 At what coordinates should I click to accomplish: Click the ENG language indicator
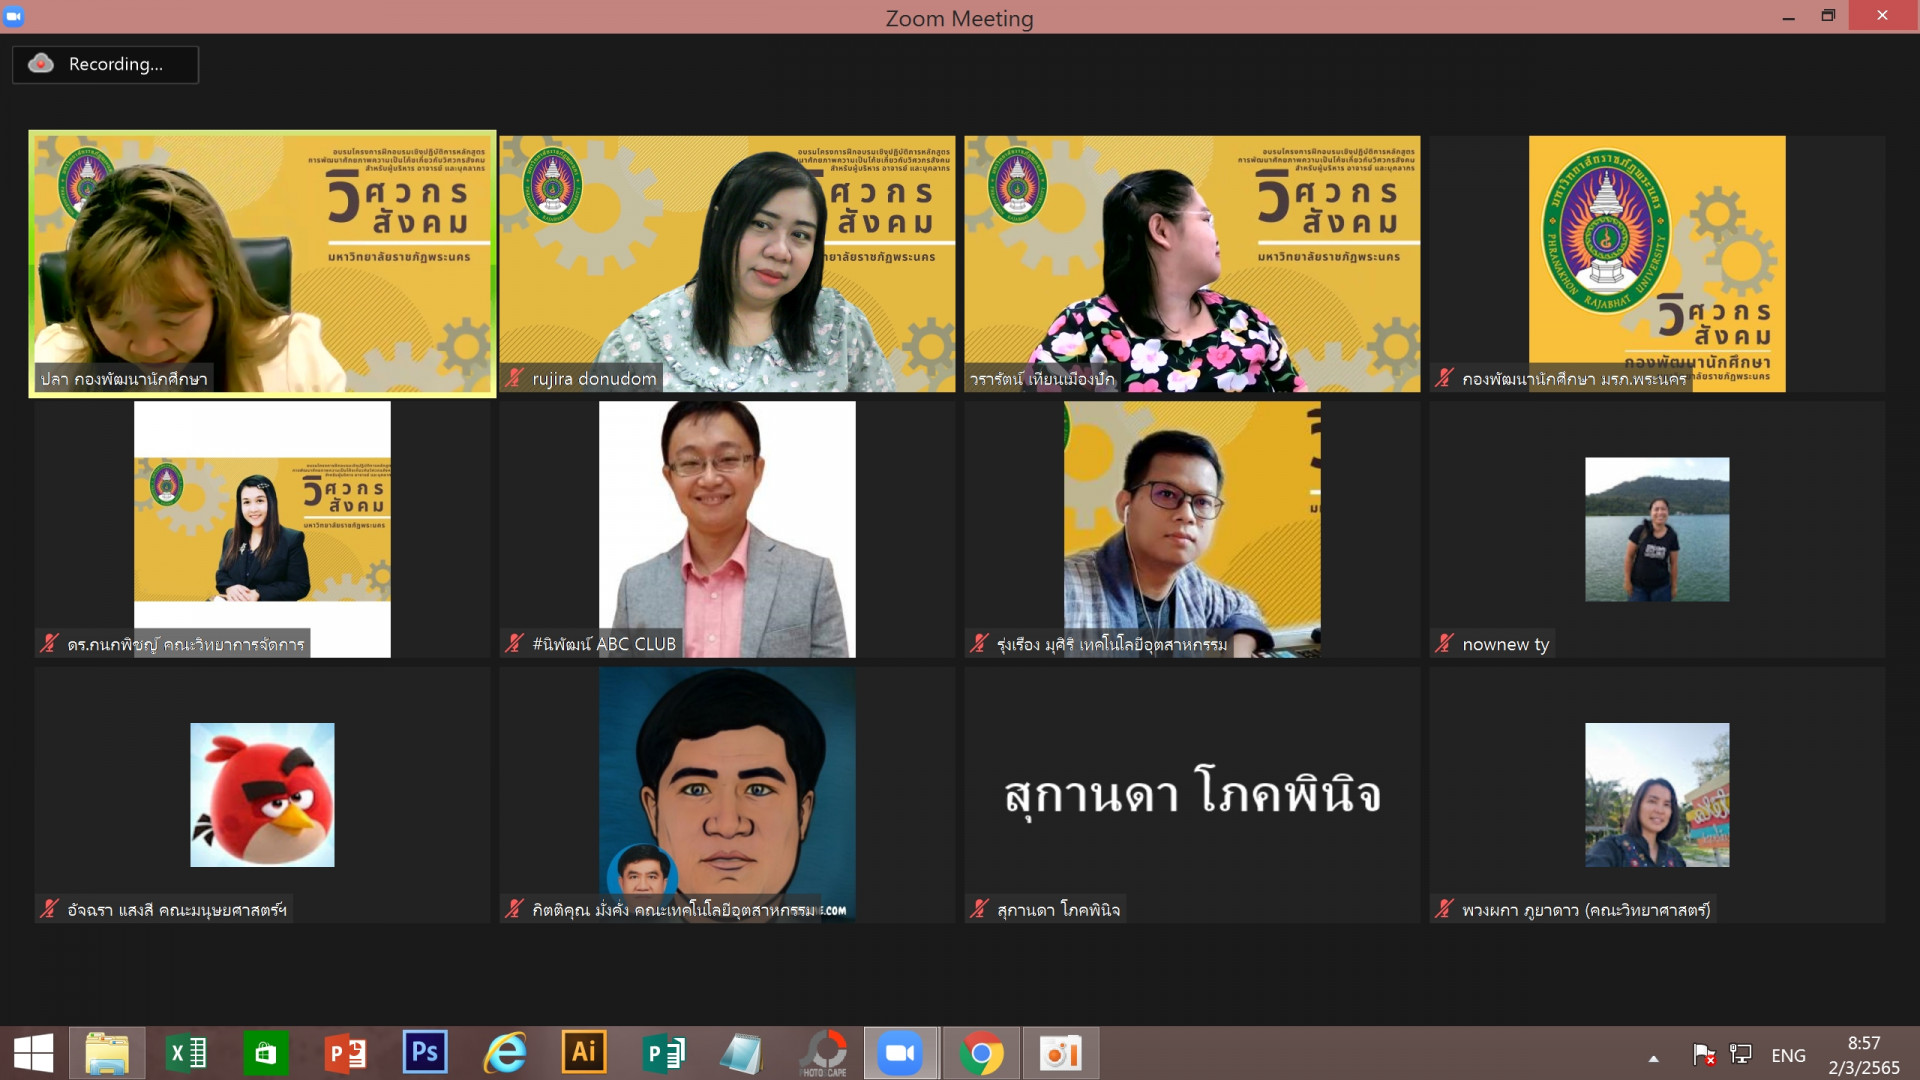point(1788,1055)
